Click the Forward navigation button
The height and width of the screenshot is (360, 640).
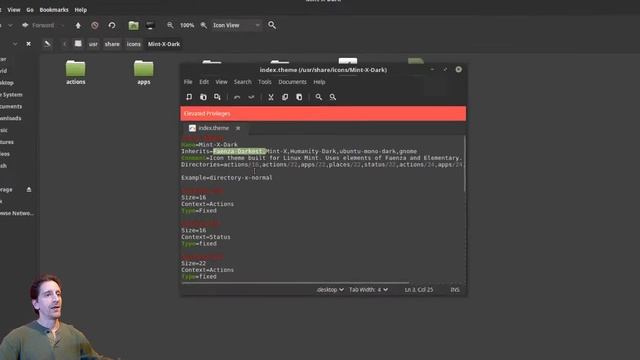(38, 25)
